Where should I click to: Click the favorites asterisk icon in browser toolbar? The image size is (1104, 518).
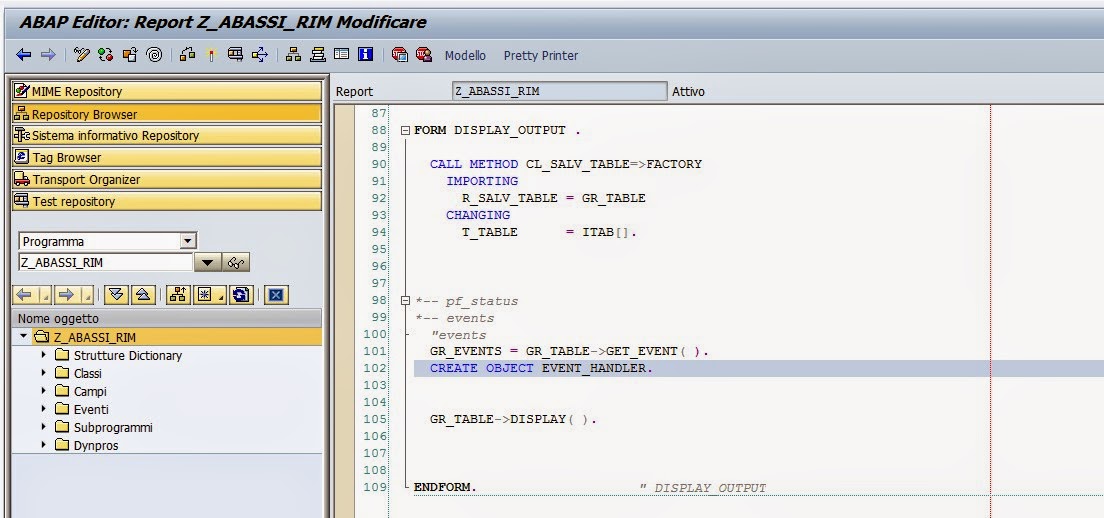(205, 295)
